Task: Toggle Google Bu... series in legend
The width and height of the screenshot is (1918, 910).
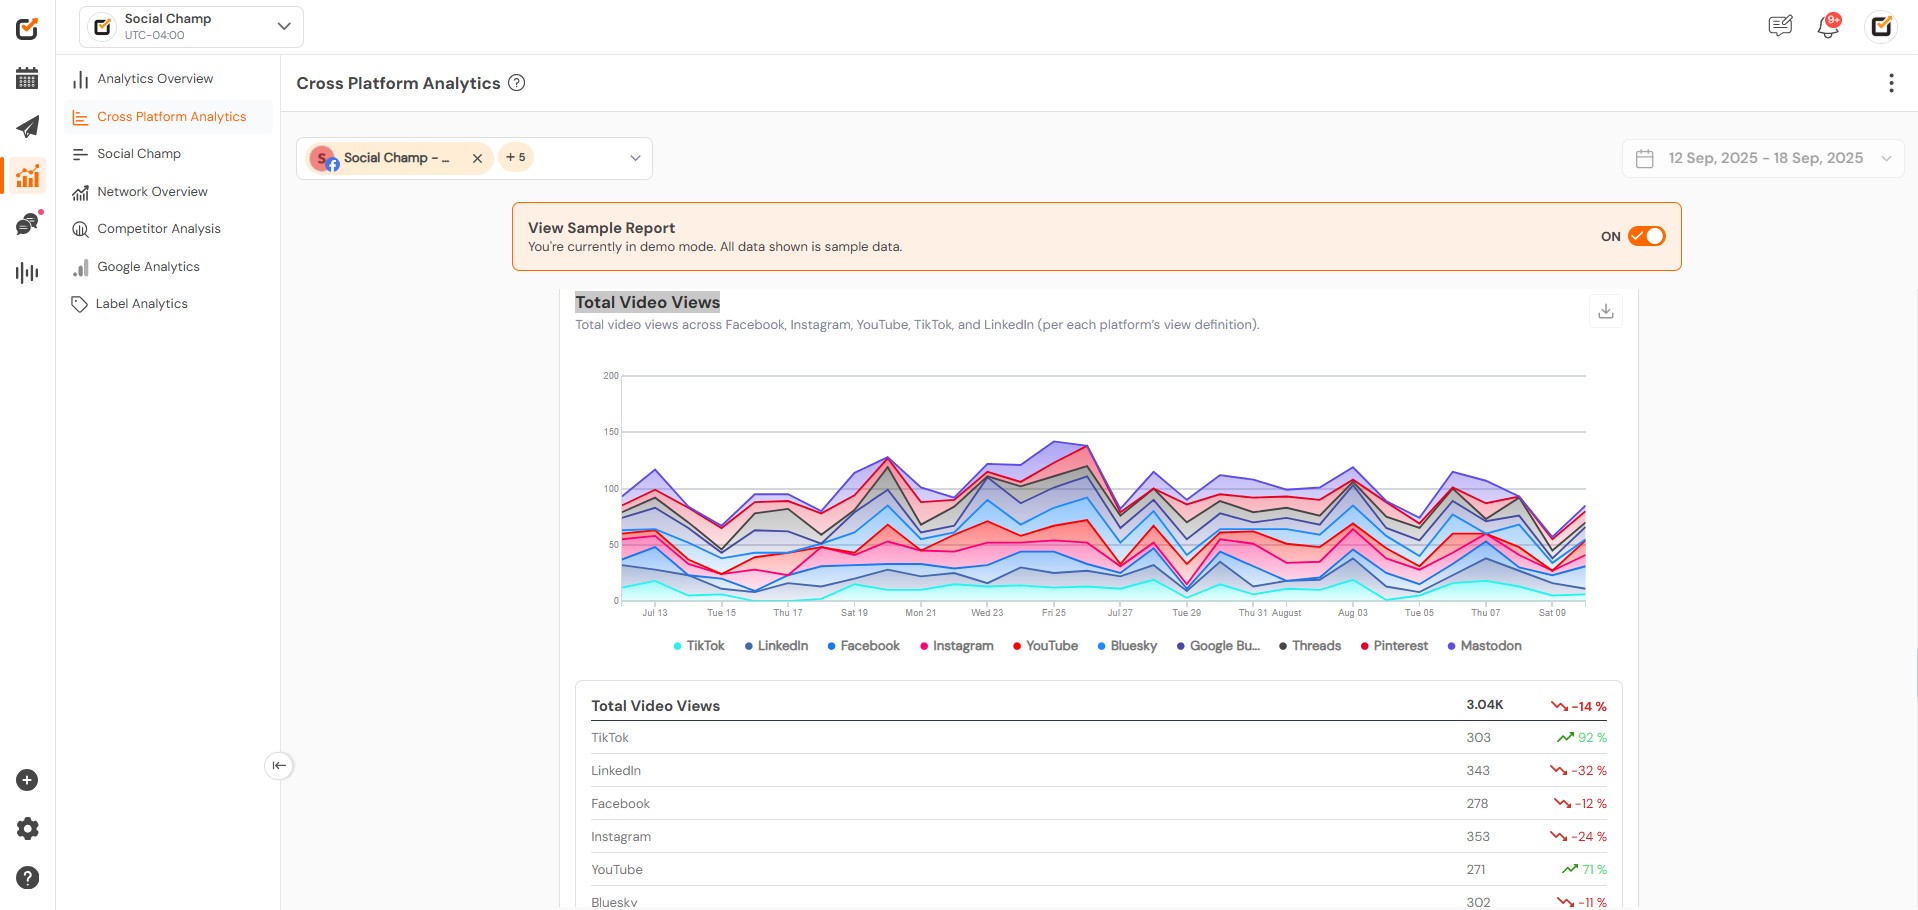Action: click(x=1218, y=646)
